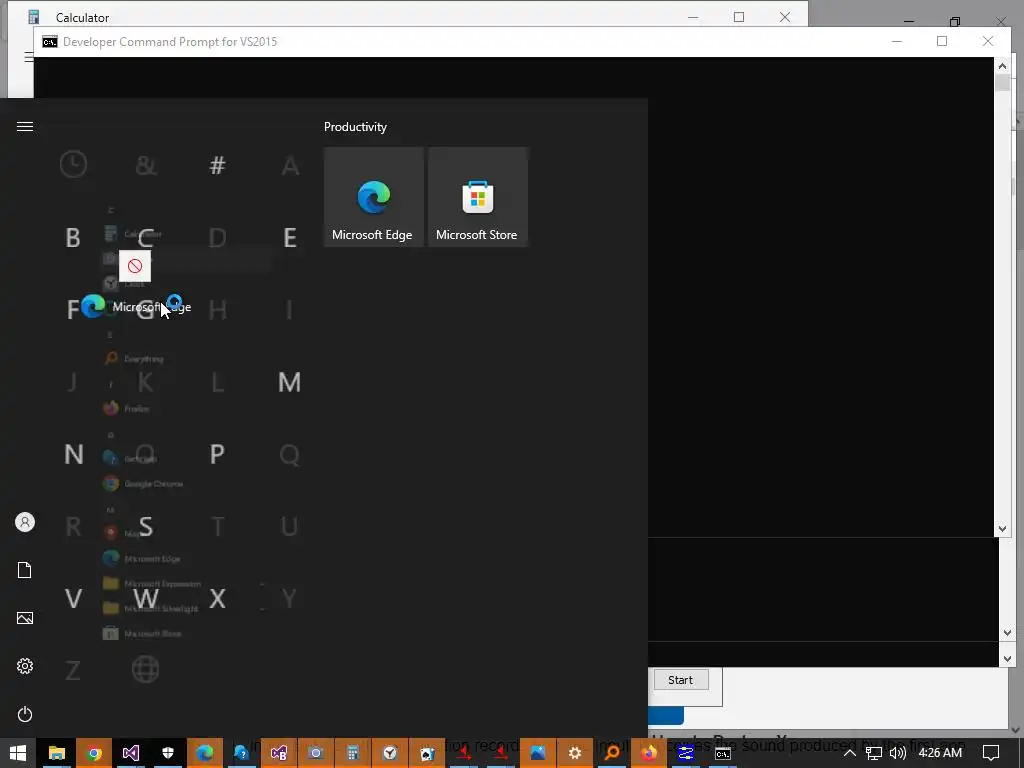Viewport: 1024px width, 768px height.
Task: Open the volume speaker icon in tray
Action: [x=898, y=753]
